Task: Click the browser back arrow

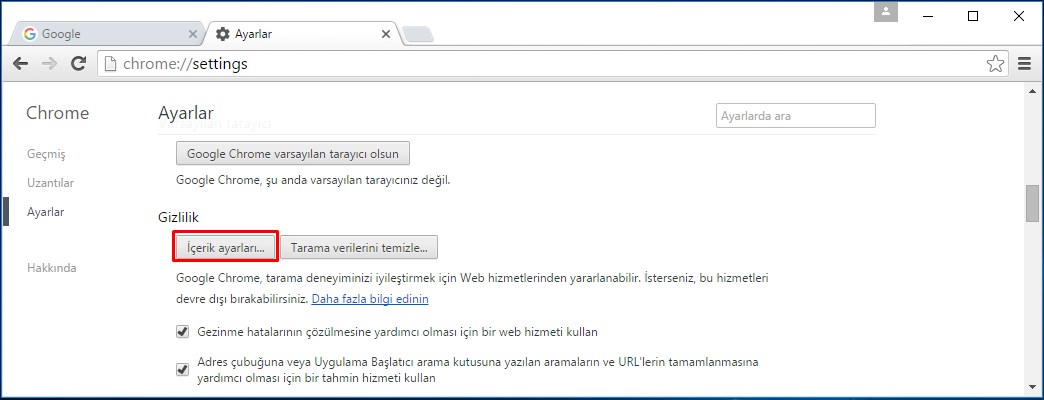Action: (x=20, y=64)
